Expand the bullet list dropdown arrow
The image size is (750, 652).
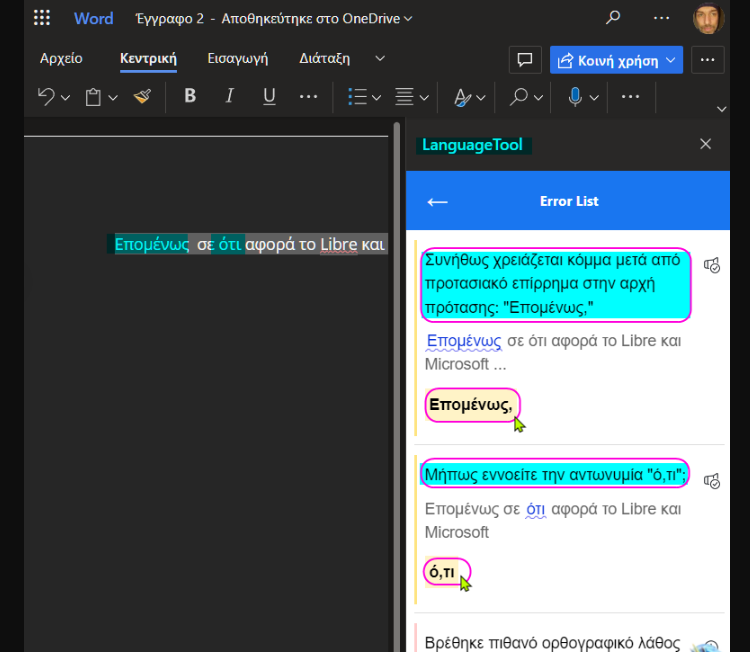(x=377, y=98)
